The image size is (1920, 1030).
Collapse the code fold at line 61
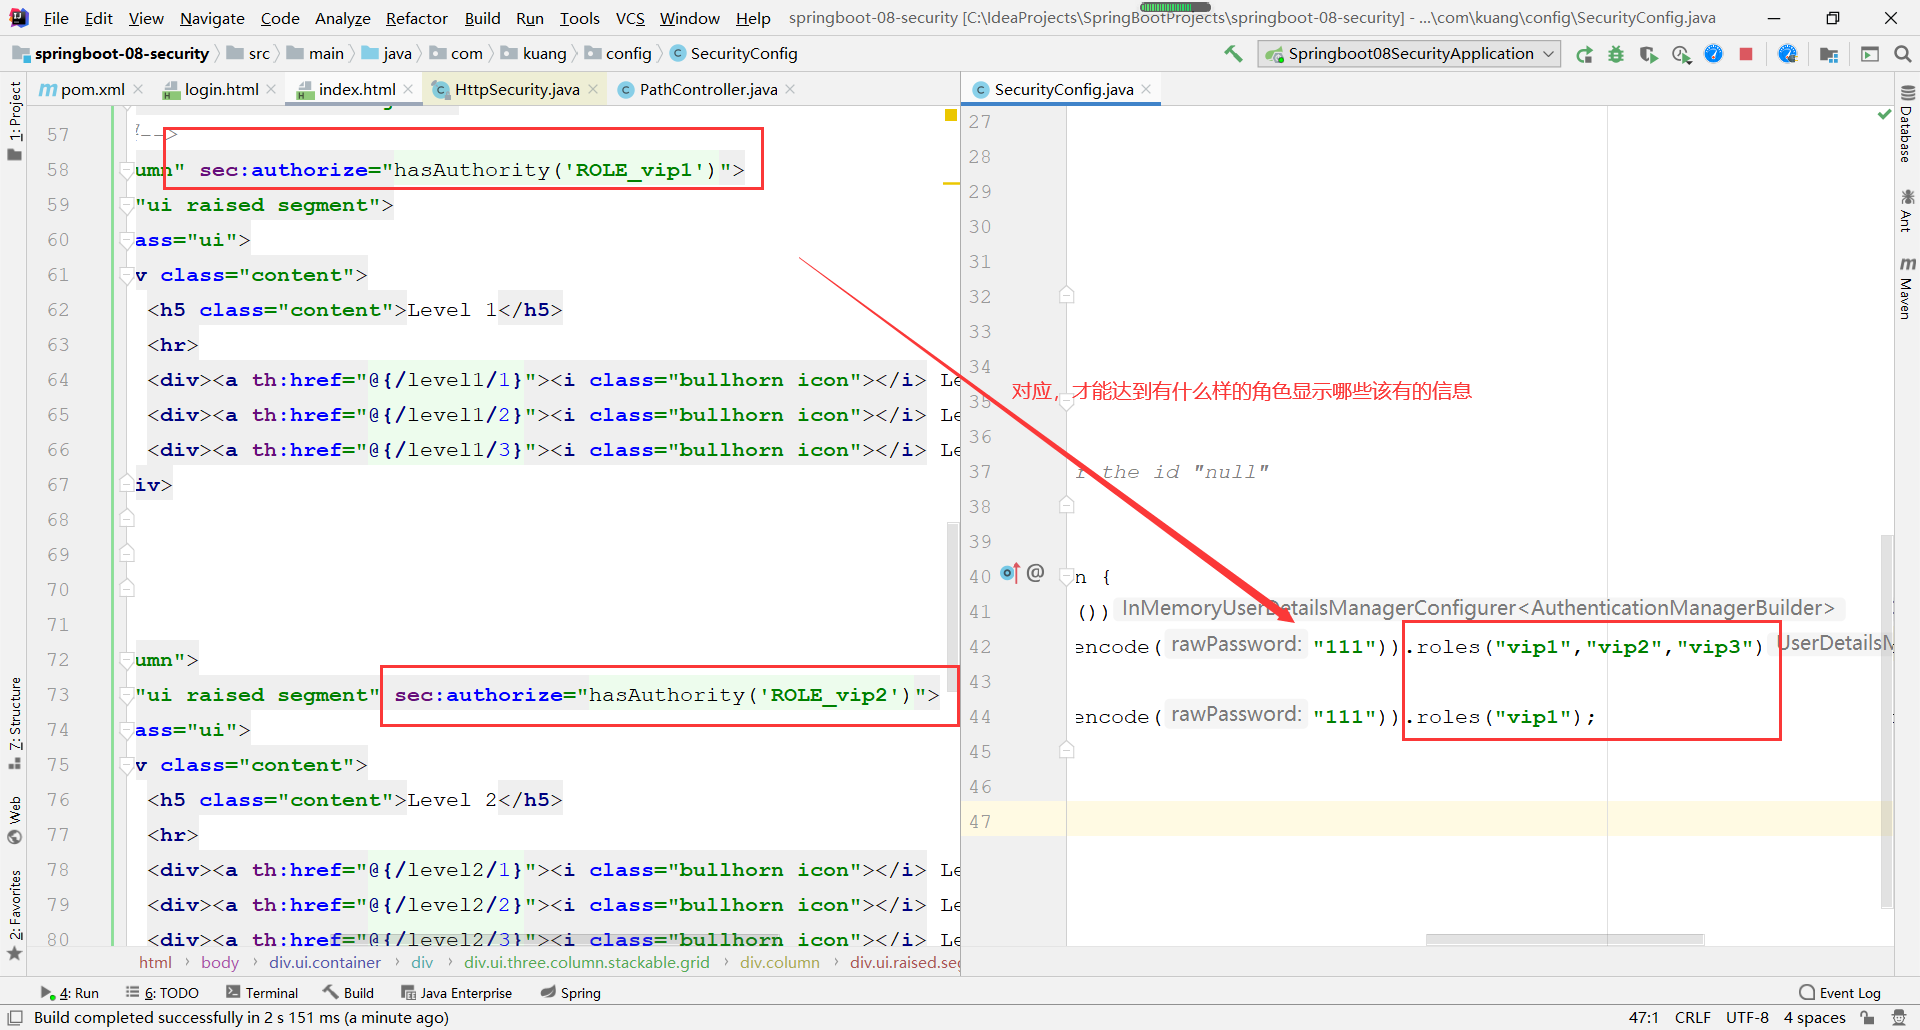127,275
